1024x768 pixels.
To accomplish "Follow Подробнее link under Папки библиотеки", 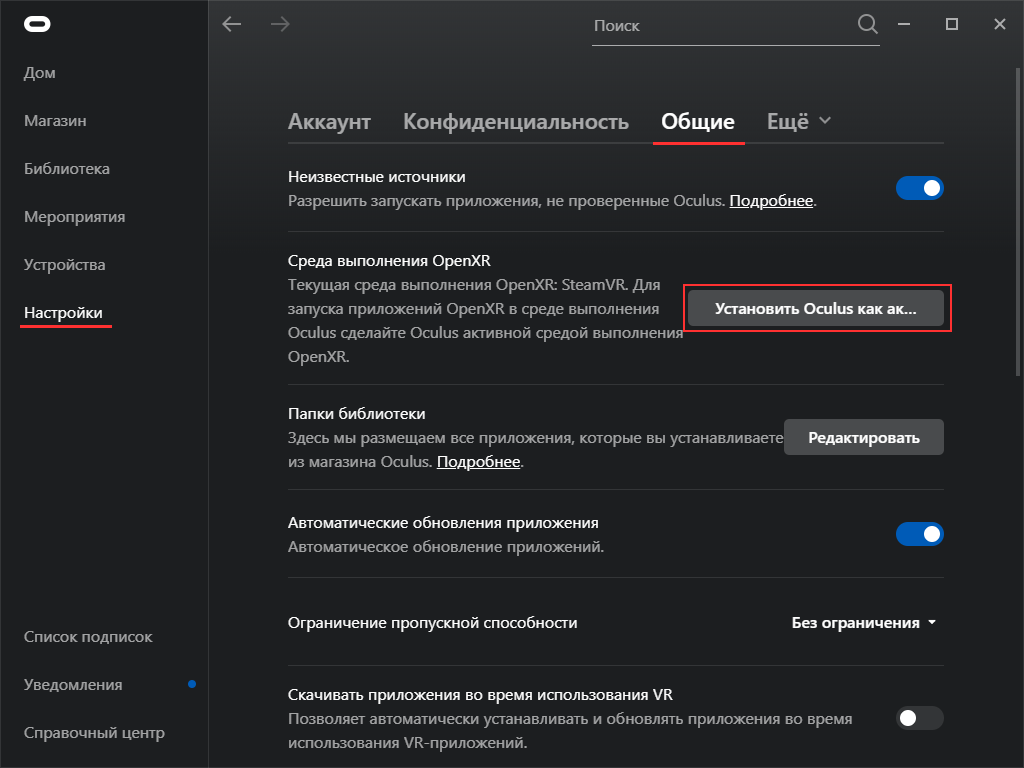I will coord(478,462).
